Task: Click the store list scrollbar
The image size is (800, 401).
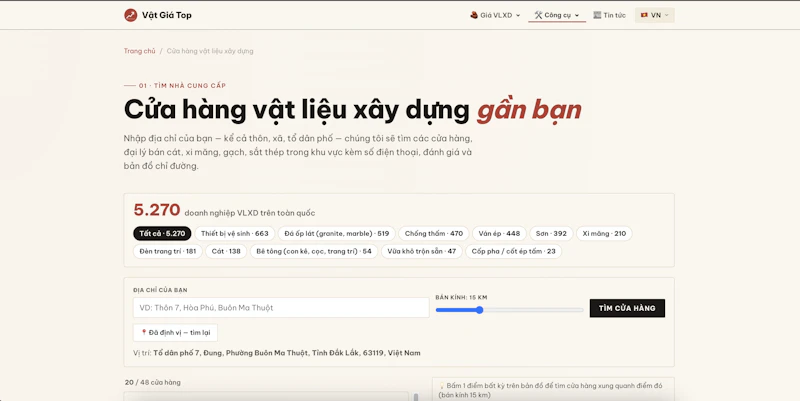Action: point(416,397)
